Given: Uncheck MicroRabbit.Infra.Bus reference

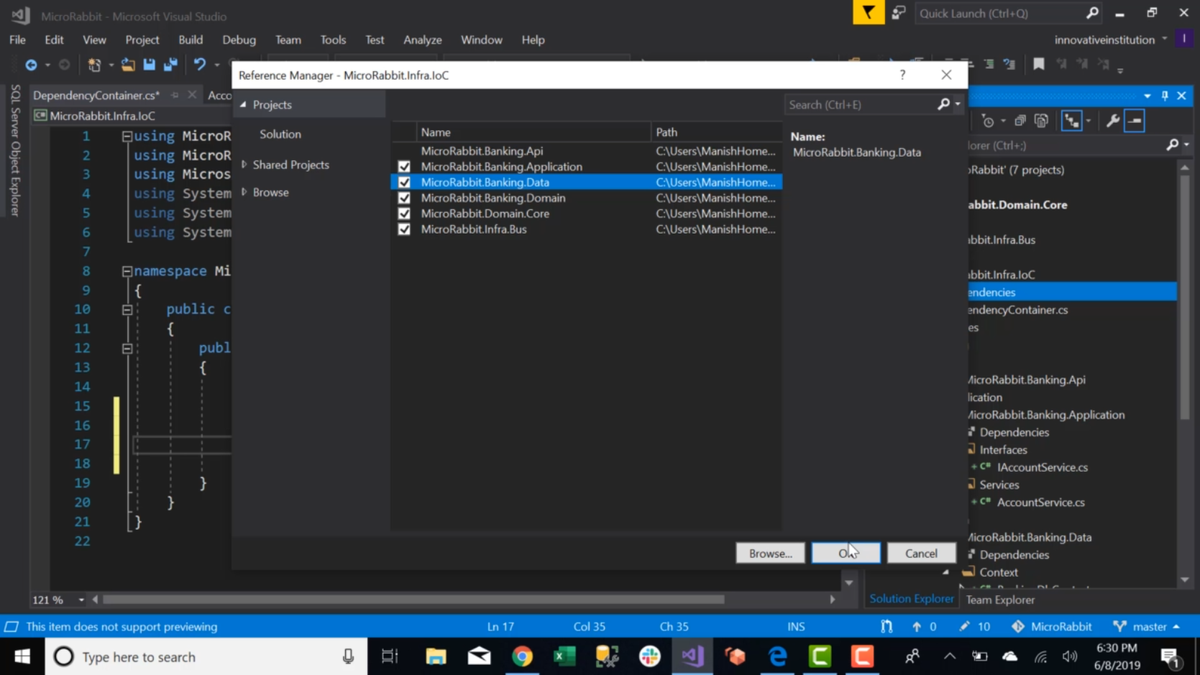Looking at the screenshot, I should (404, 229).
